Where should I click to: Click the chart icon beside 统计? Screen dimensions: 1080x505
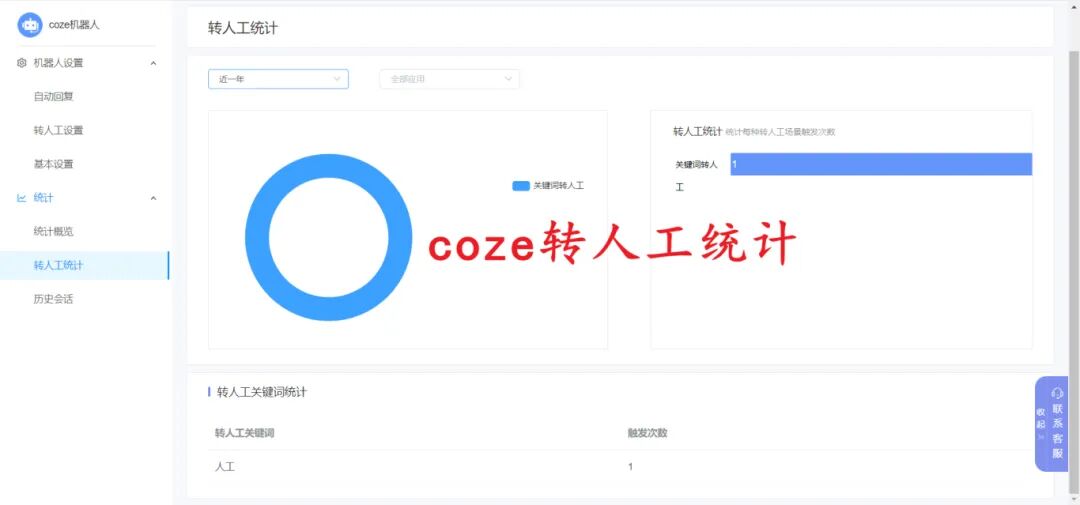click(x=21, y=198)
